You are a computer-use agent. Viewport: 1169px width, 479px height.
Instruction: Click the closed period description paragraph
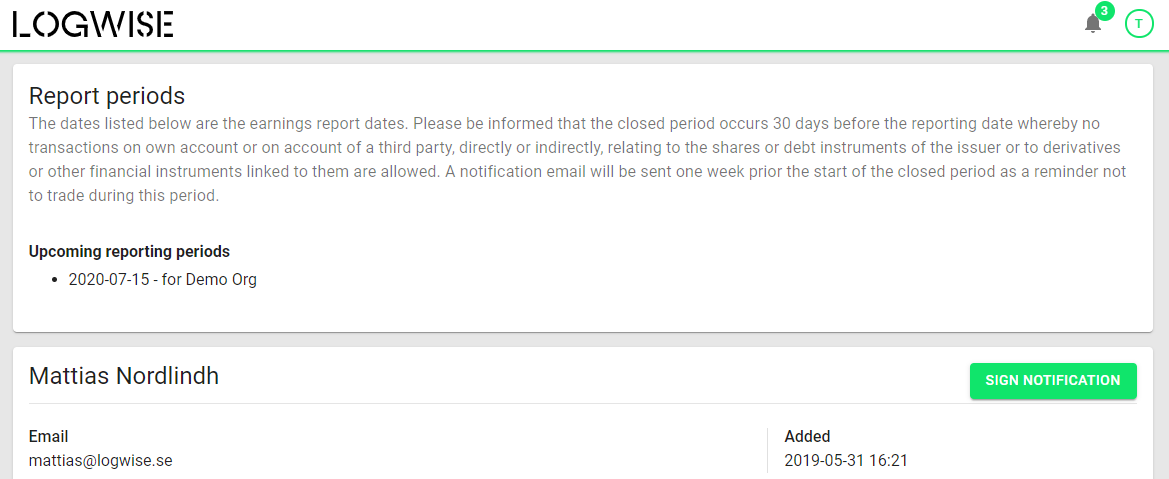[579, 160]
